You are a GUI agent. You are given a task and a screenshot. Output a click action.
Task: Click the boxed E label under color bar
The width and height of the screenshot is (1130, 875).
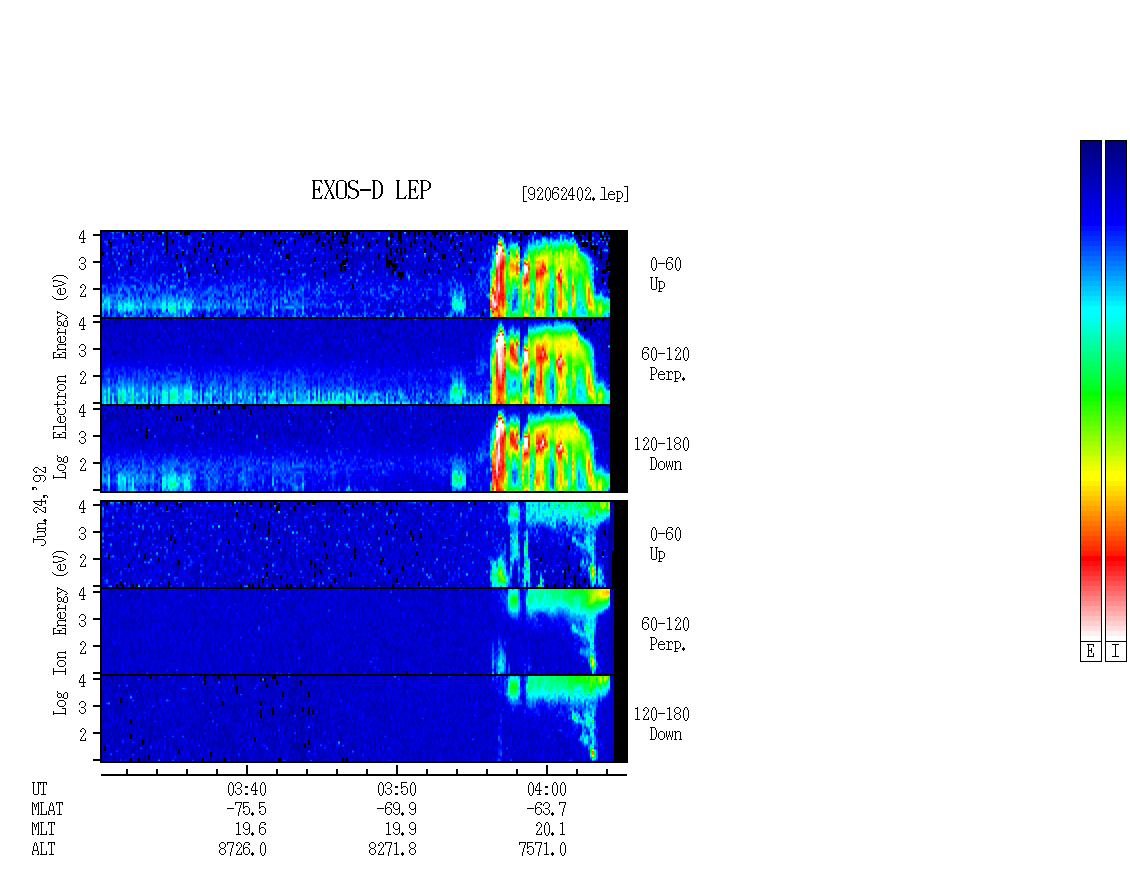pyautogui.click(x=1090, y=652)
